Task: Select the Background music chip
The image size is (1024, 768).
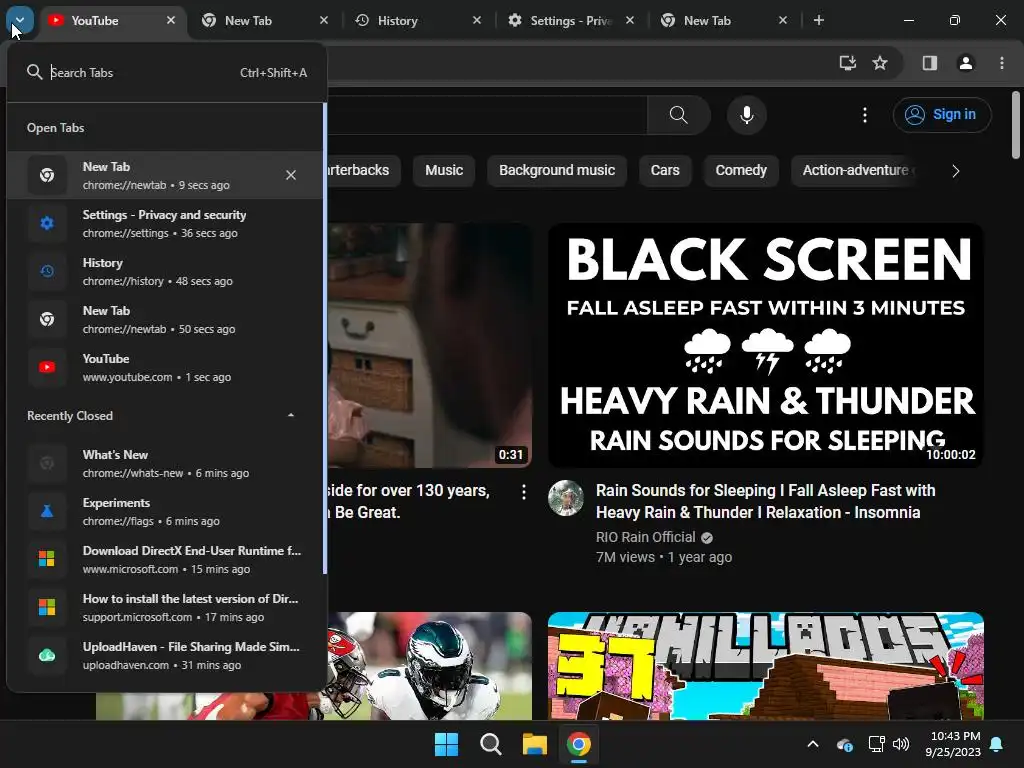Action: [x=557, y=170]
